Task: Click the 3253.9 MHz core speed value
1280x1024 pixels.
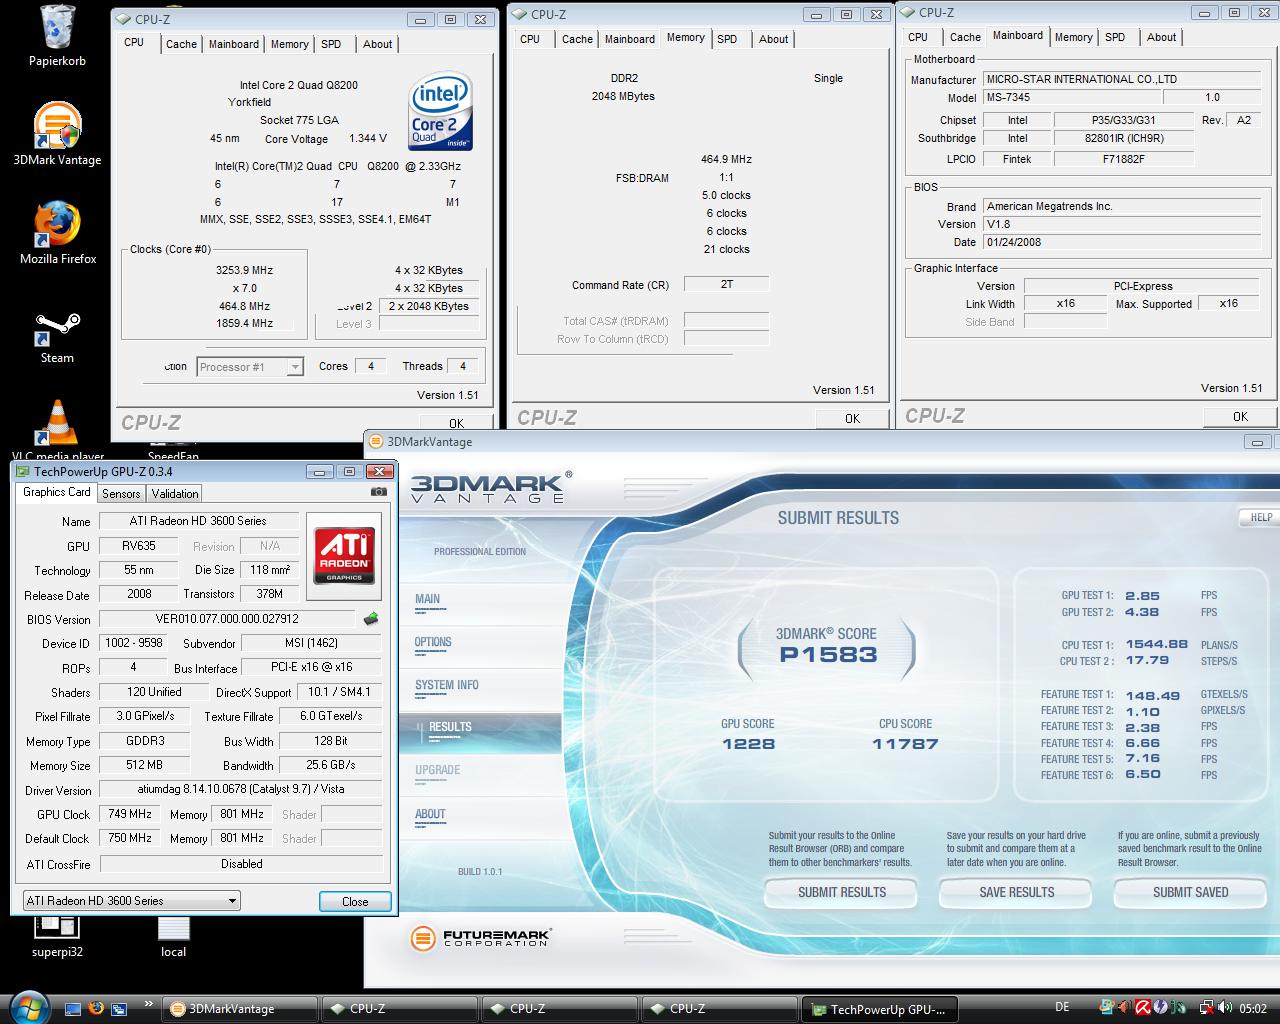Action: pos(245,270)
